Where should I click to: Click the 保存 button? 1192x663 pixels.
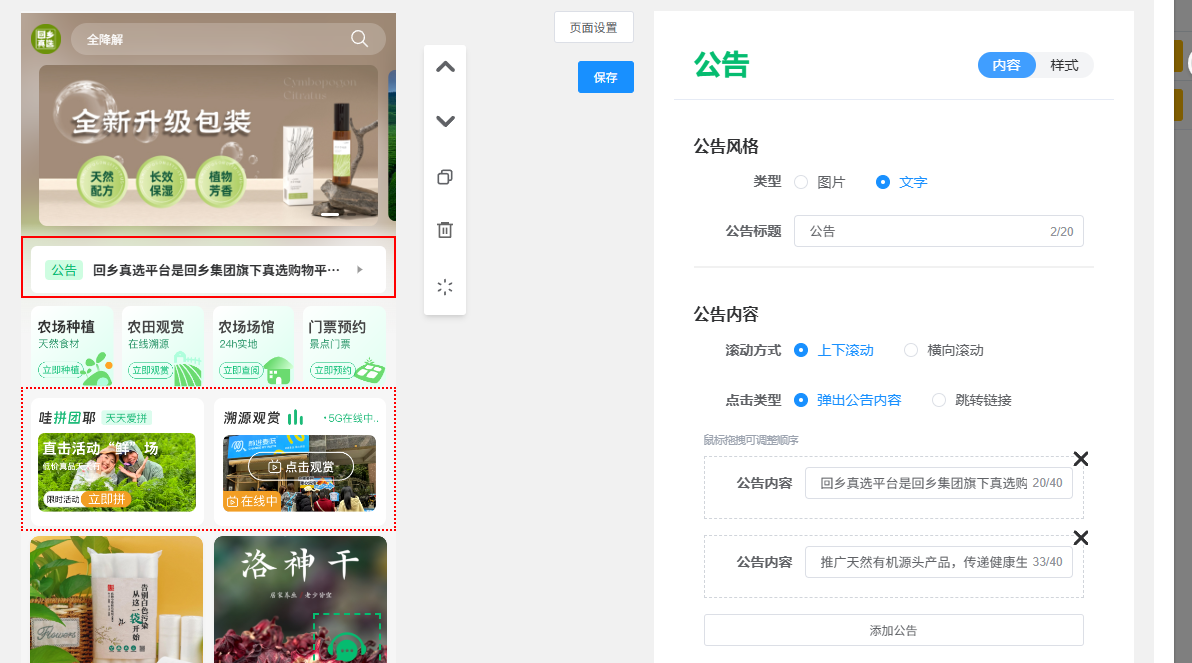[x=605, y=77]
